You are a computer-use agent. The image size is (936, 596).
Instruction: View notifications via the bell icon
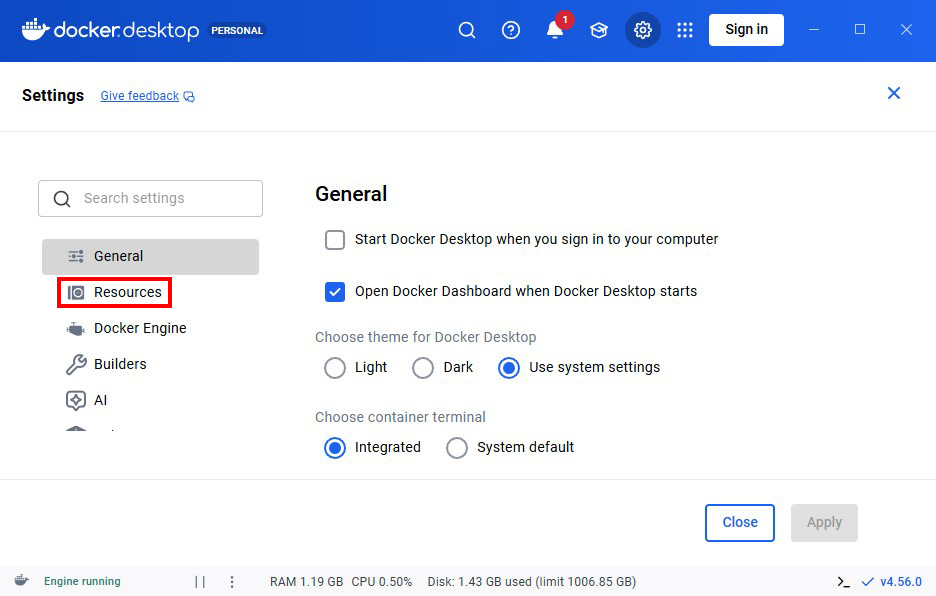[554, 30]
